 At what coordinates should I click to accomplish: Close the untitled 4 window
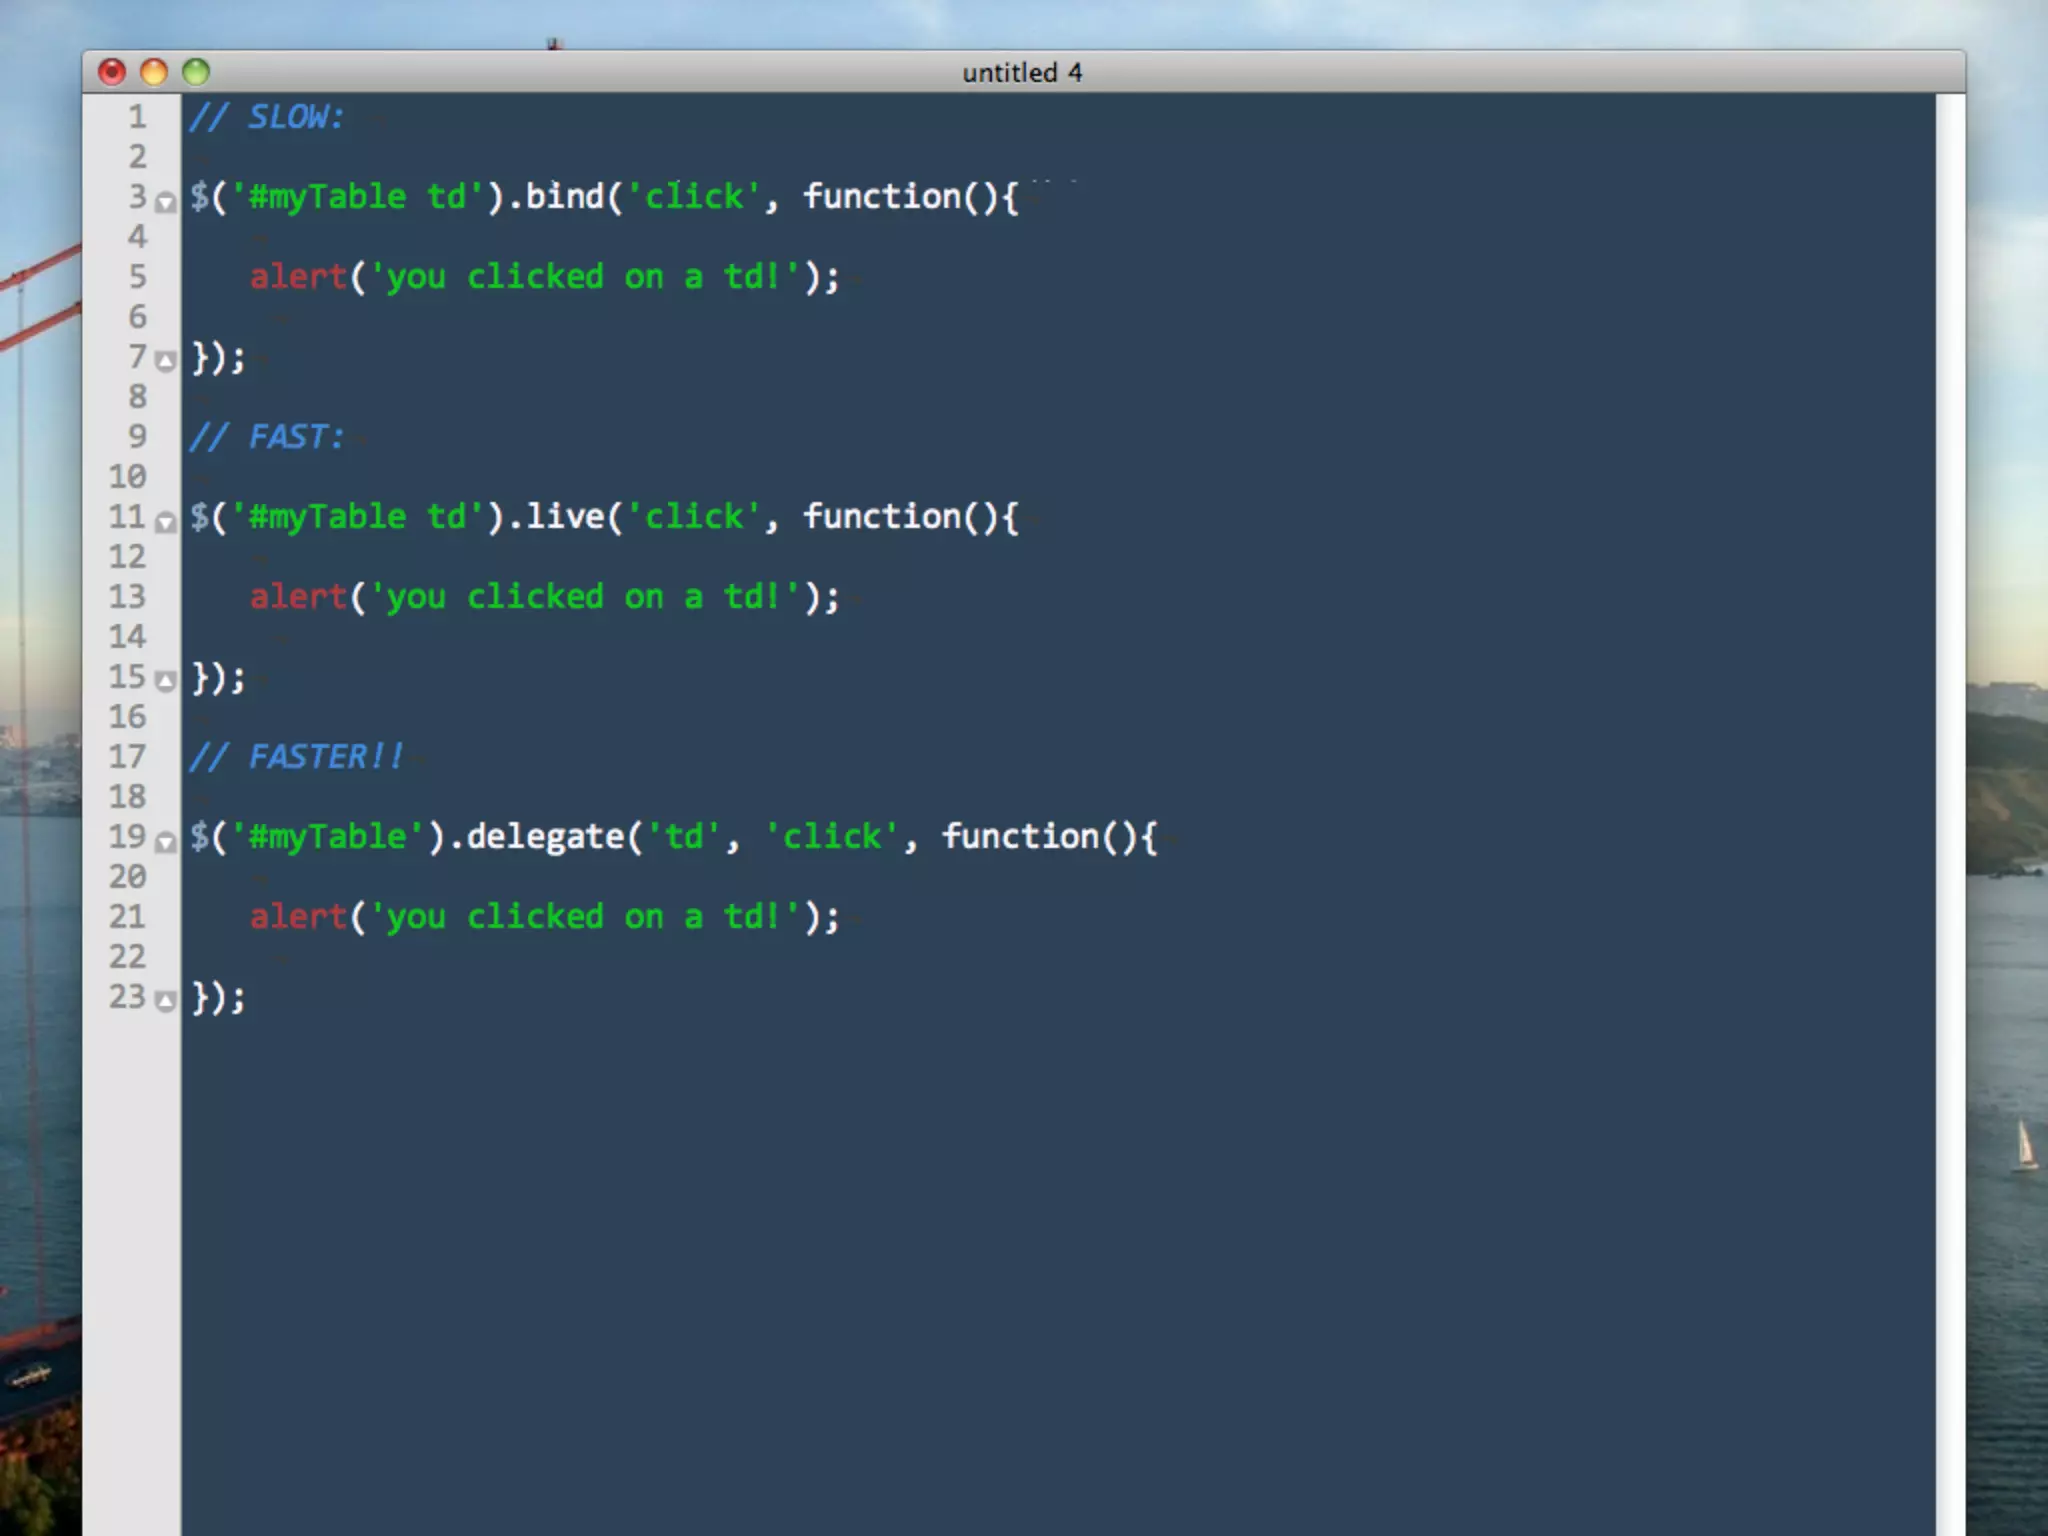click(x=112, y=72)
